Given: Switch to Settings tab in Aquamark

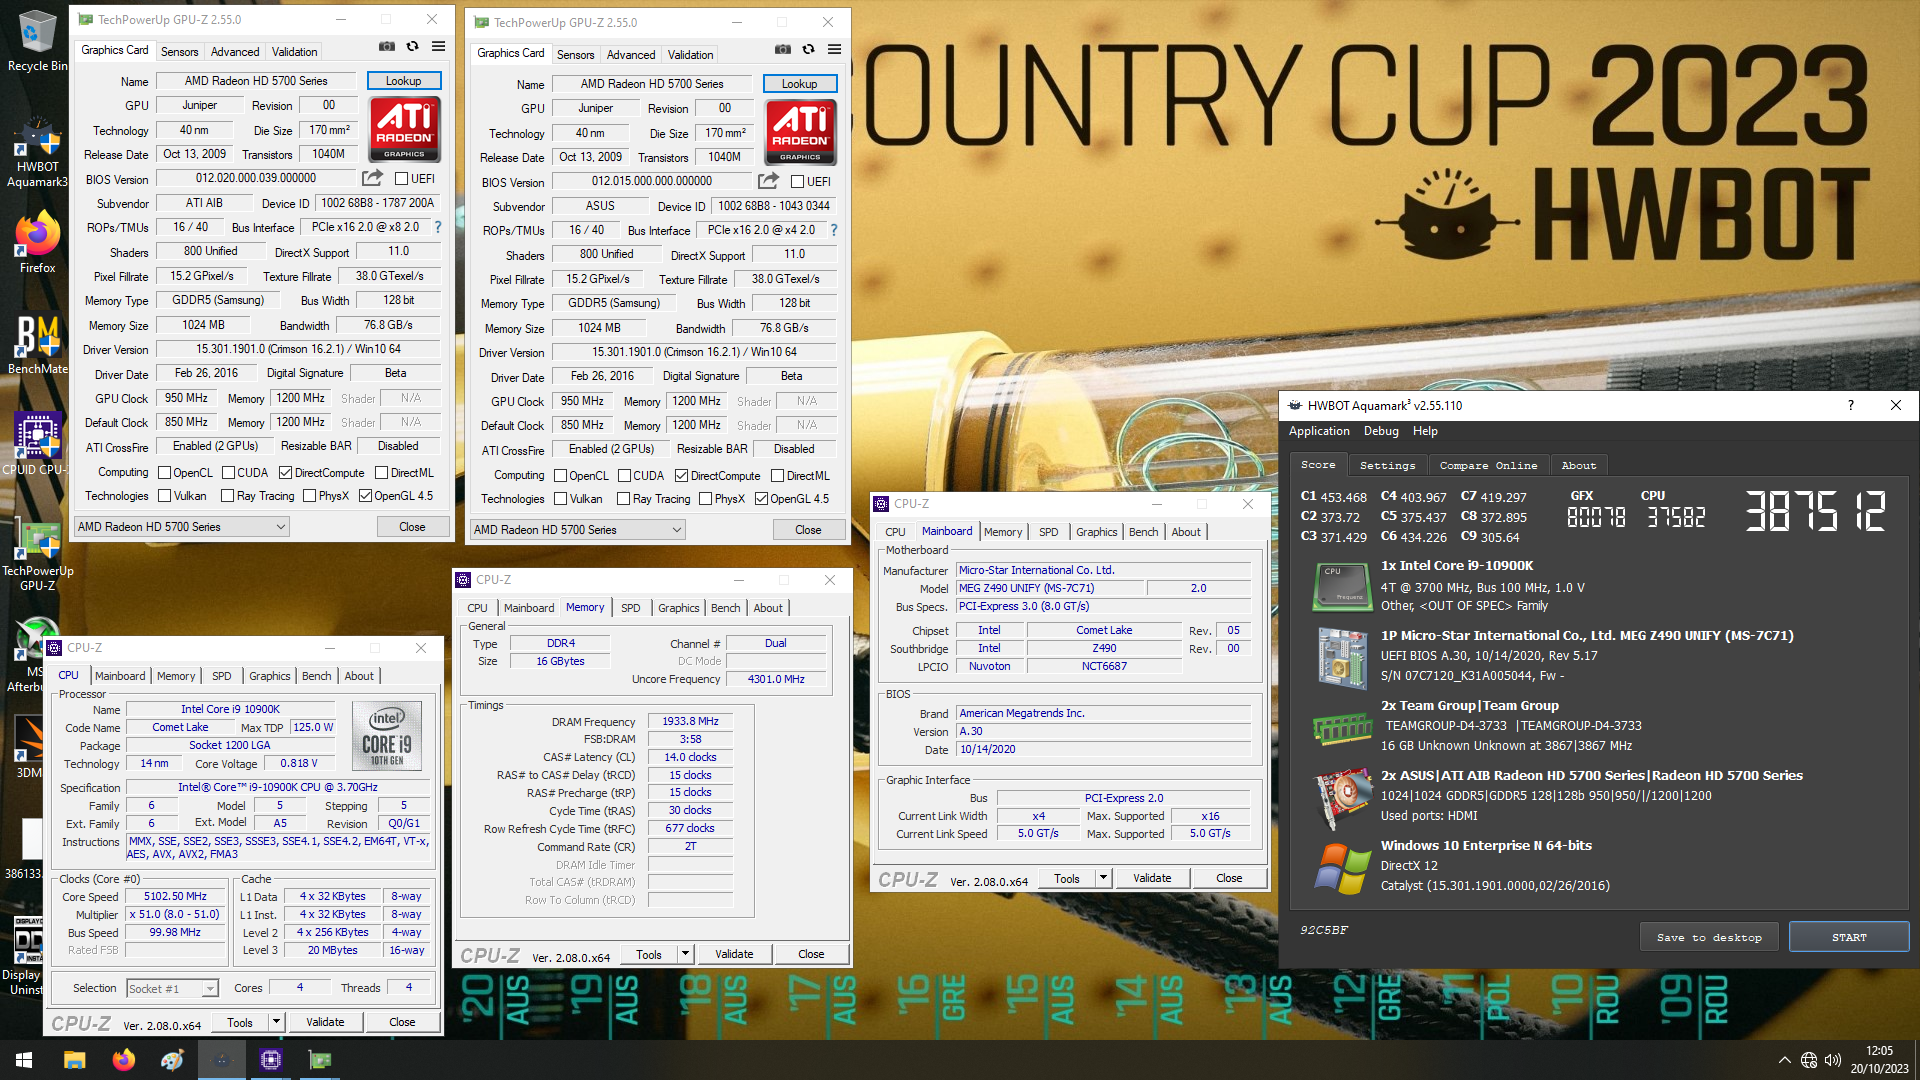Looking at the screenshot, I should click(1387, 465).
